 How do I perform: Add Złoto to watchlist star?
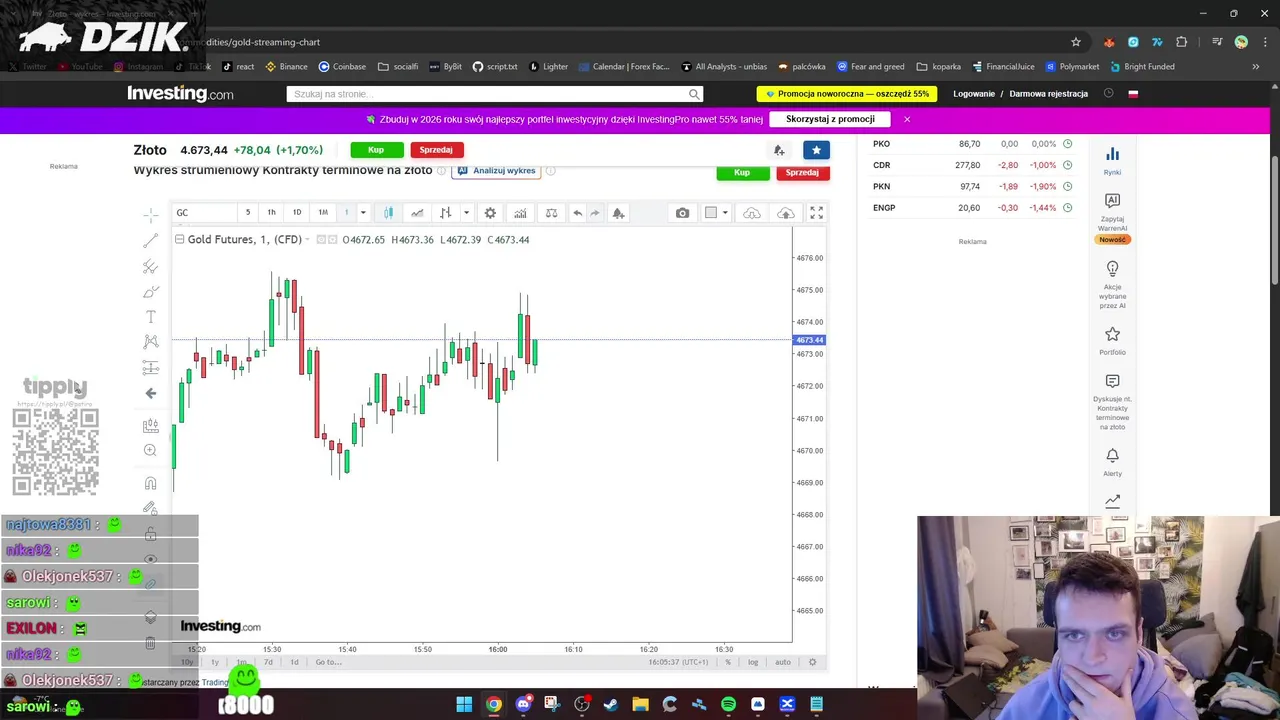[816, 150]
